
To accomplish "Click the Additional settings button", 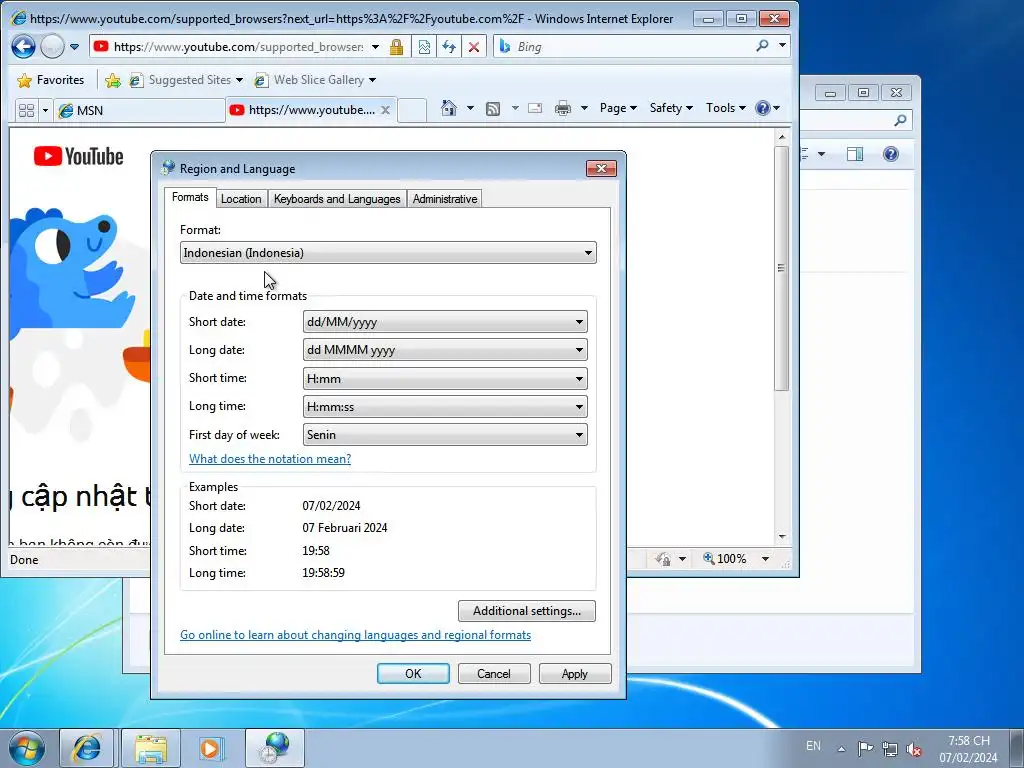I will point(527,611).
